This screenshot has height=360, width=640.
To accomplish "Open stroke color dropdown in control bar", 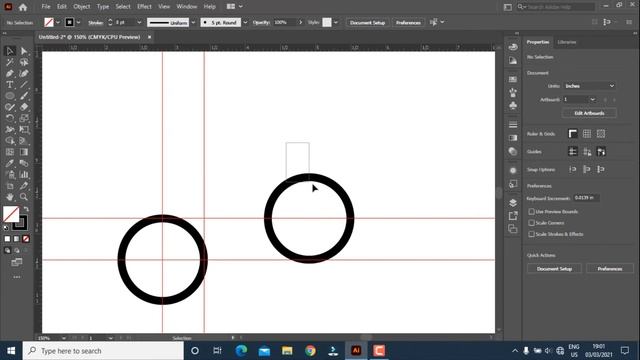I will point(78,22).
